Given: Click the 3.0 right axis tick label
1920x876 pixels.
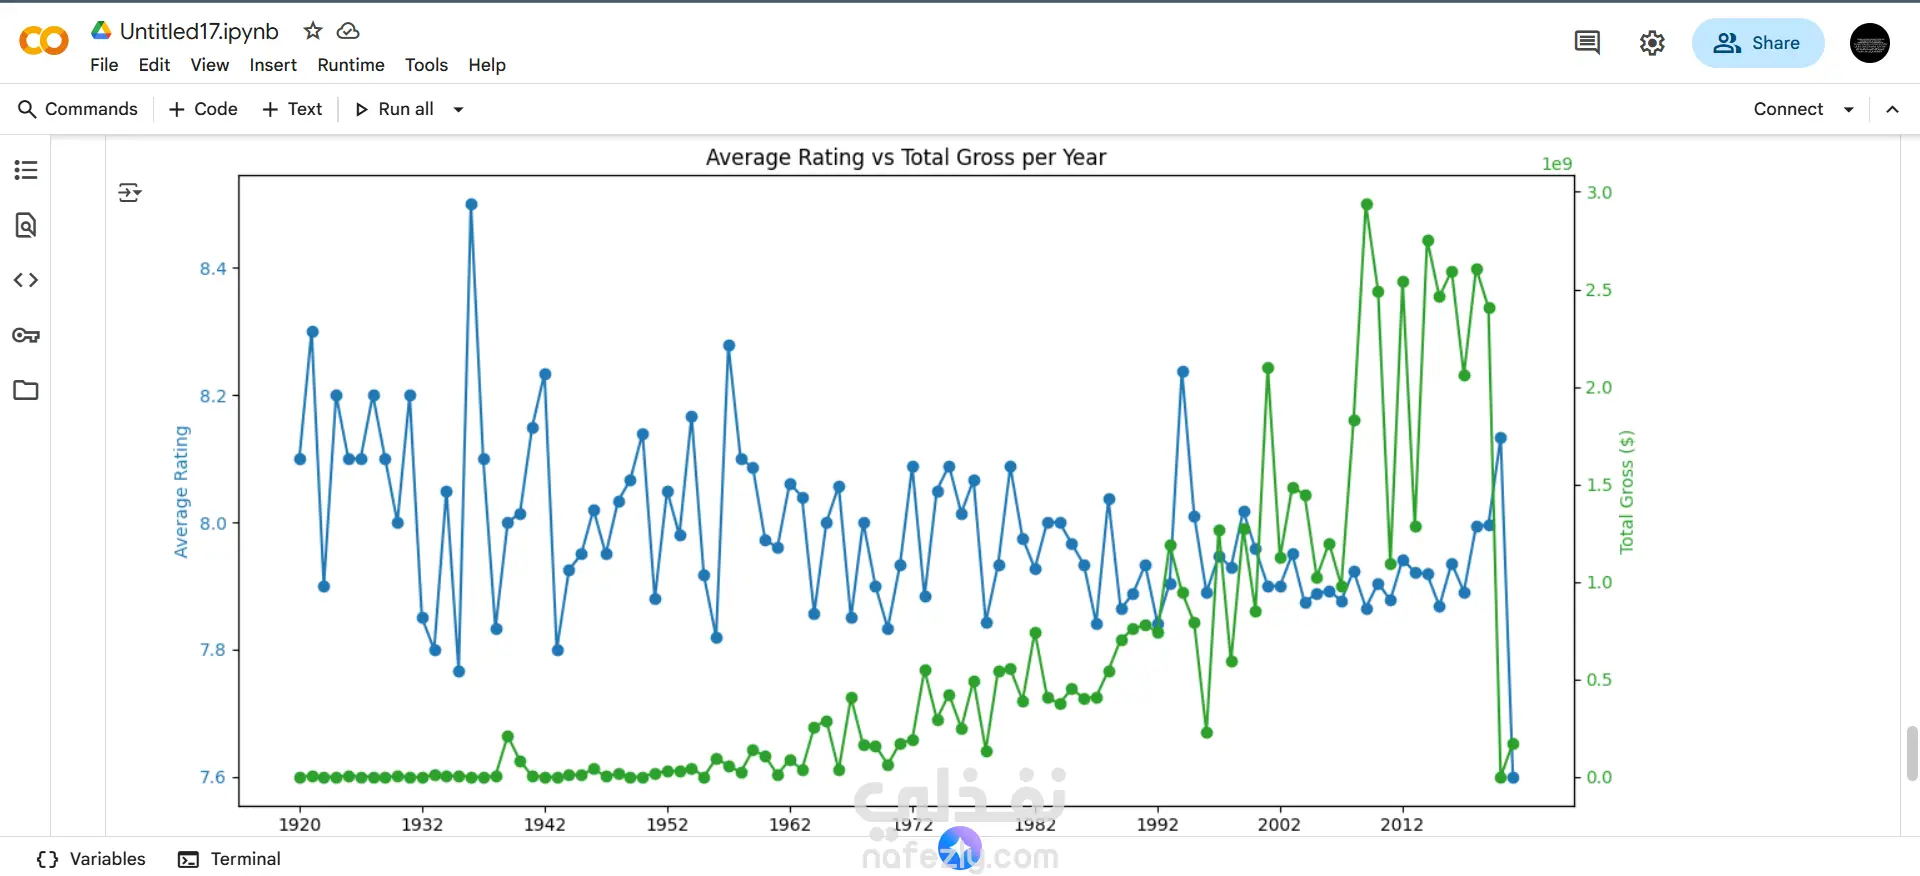Looking at the screenshot, I should tap(1599, 192).
